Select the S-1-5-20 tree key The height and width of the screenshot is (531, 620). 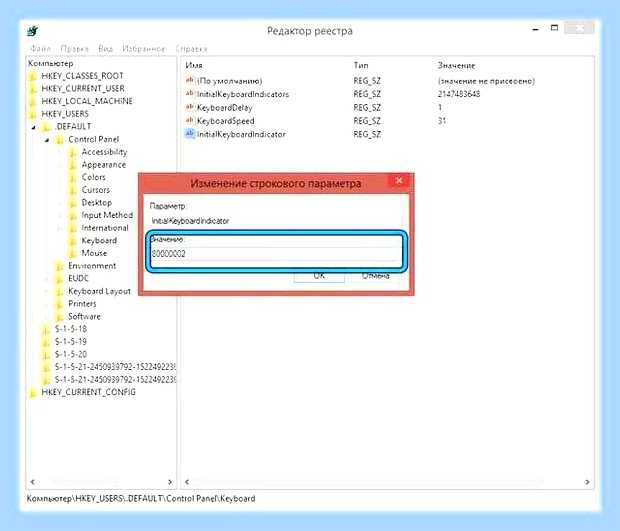tap(71, 354)
